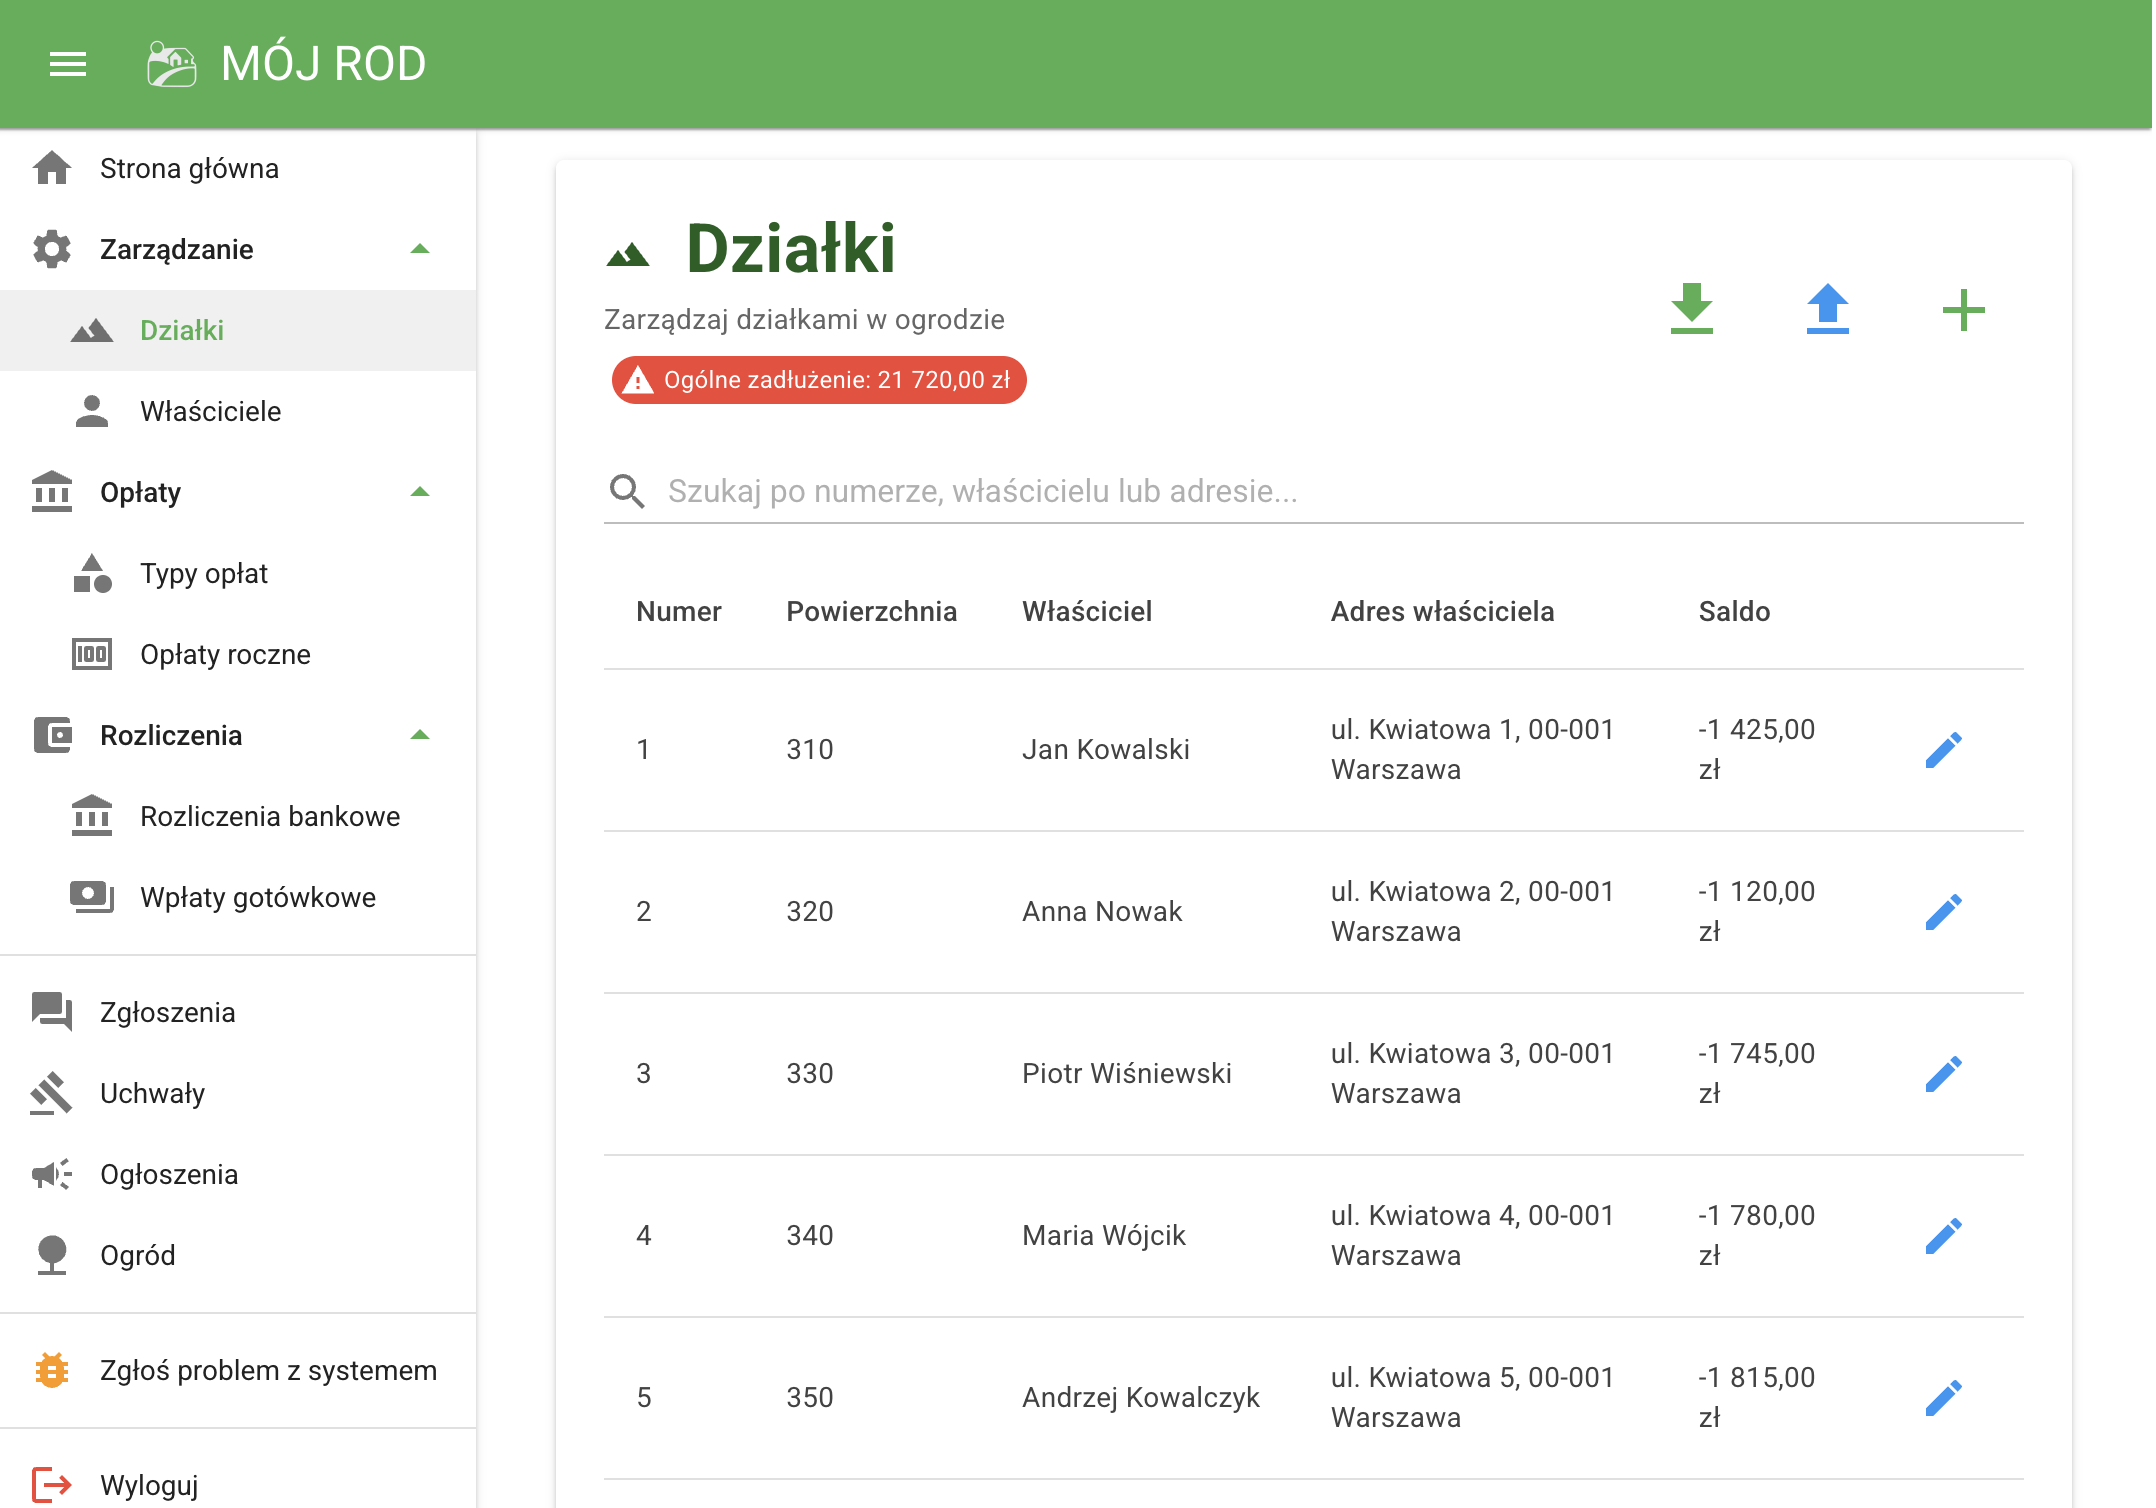Collapse the Rozliczenia menu group
Screen dimensions: 2156x1508
pos(420,735)
